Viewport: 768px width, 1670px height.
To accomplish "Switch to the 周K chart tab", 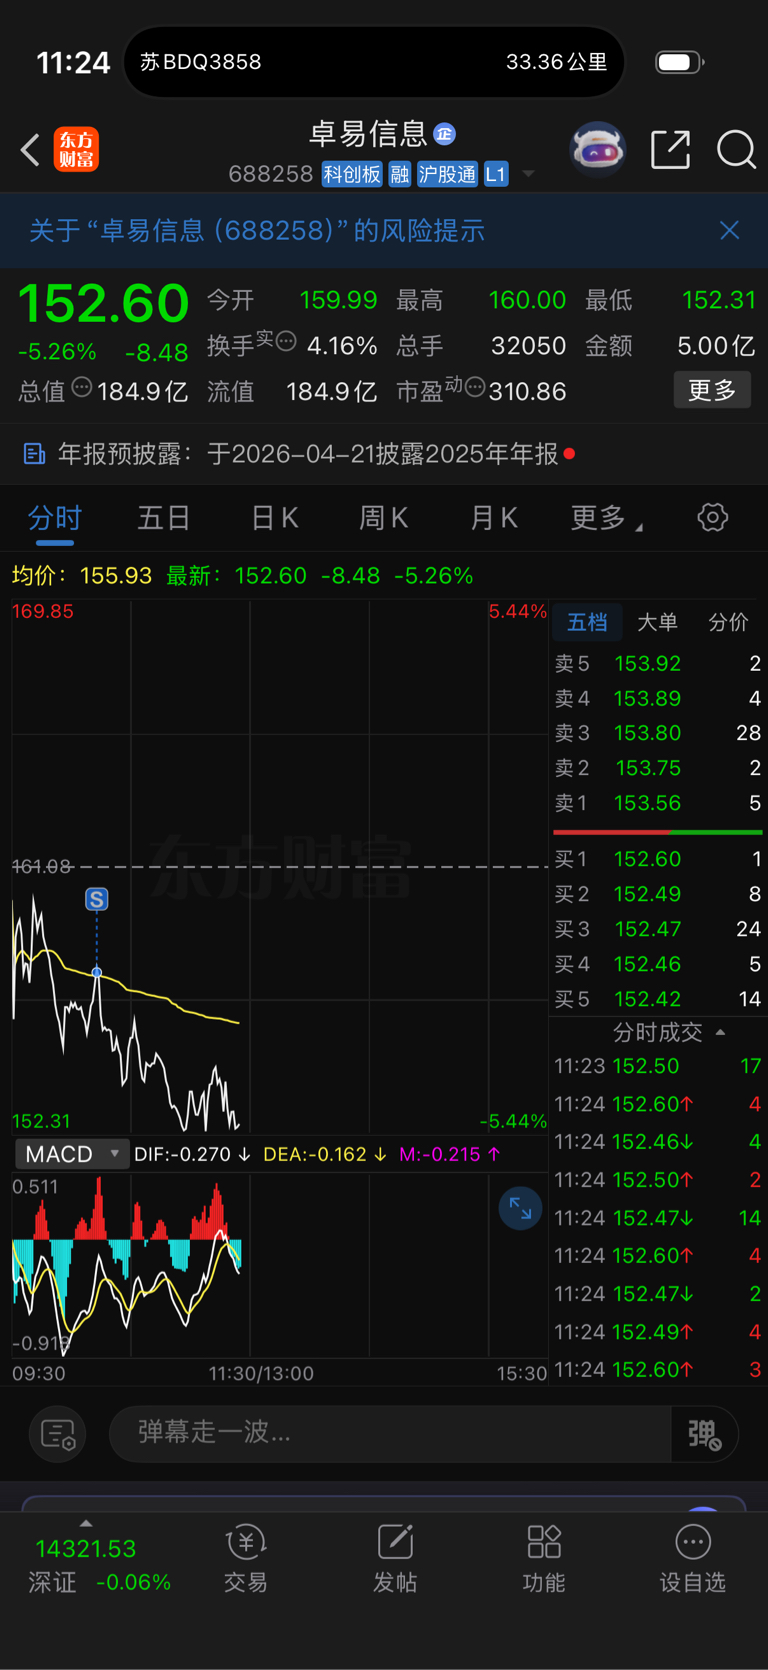I will 384,518.
